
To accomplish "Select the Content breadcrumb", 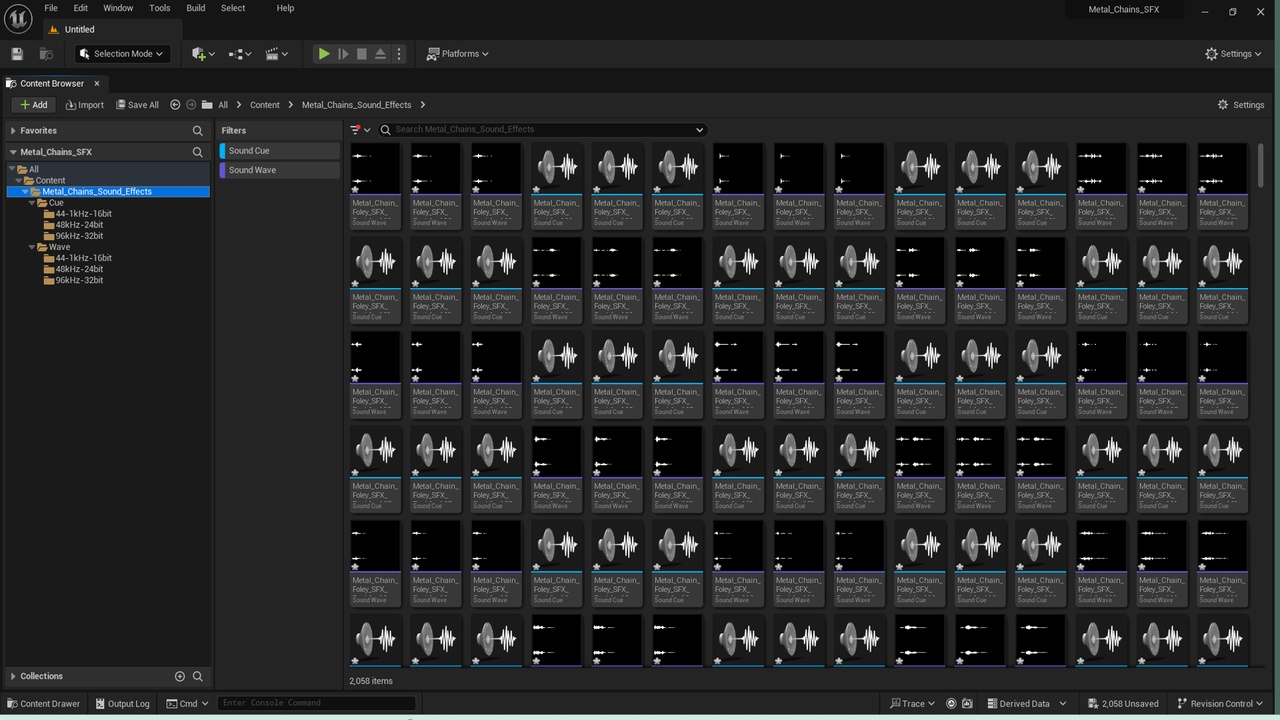I will pyautogui.click(x=265, y=105).
